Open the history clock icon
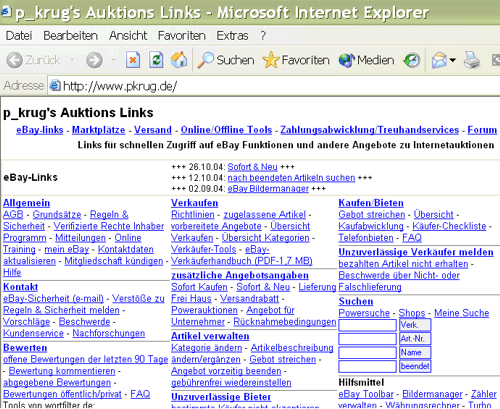The height and width of the screenshot is (409, 500). click(x=412, y=60)
